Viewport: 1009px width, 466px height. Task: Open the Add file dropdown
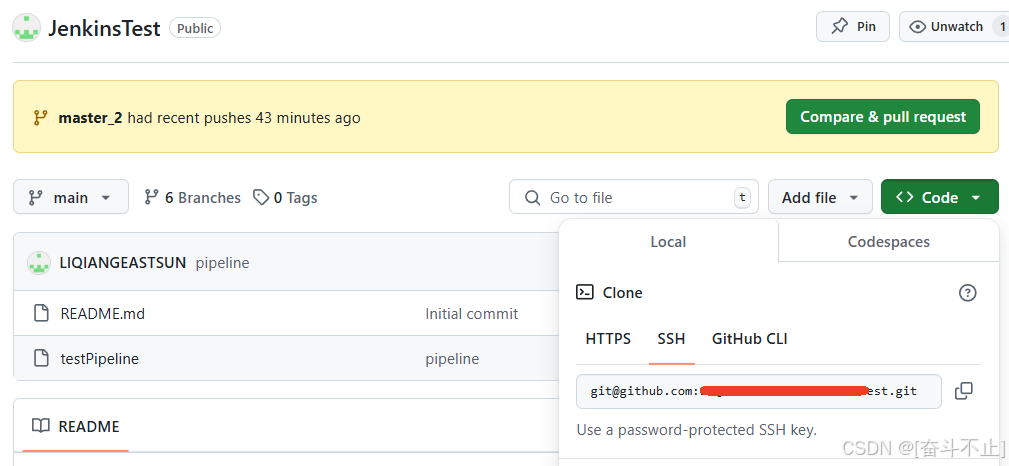[820, 197]
